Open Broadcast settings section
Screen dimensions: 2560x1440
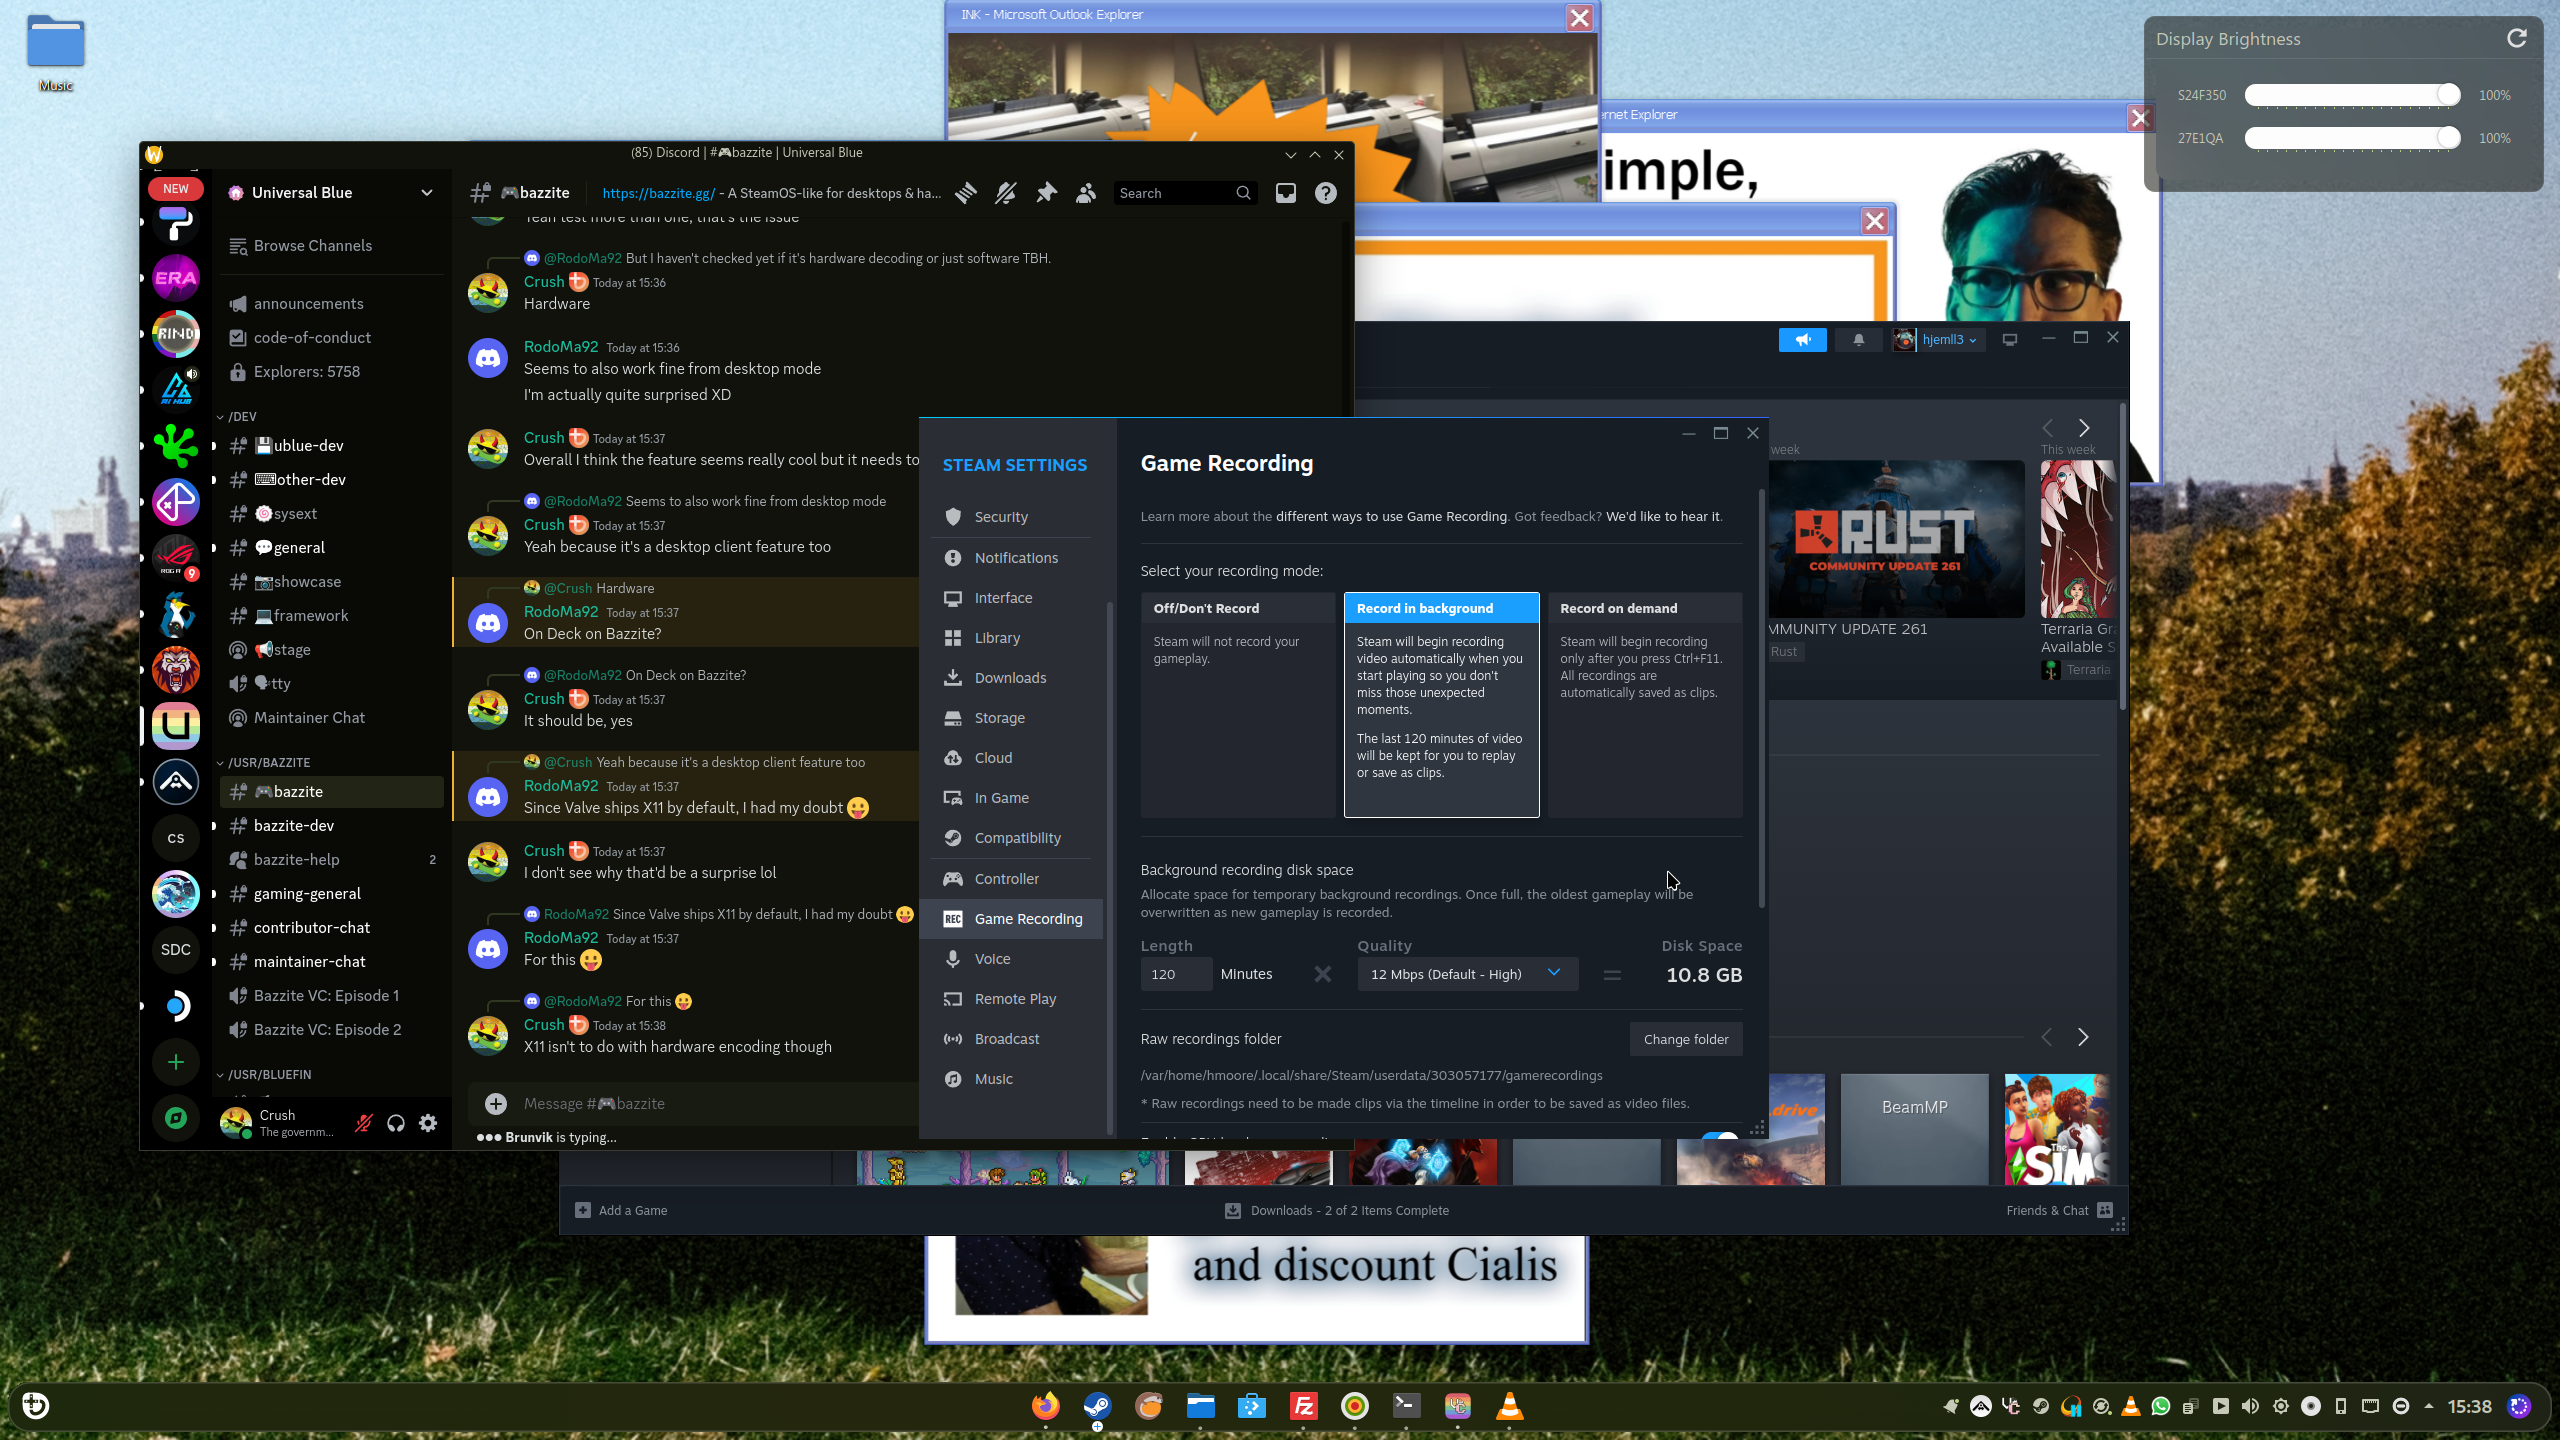(1006, 1039)
